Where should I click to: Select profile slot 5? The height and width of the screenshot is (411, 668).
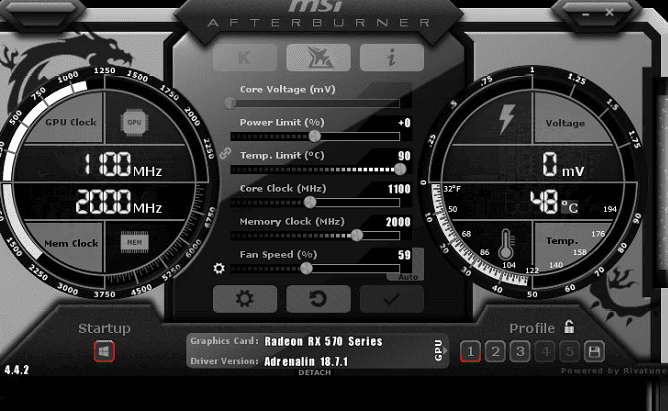570,352
